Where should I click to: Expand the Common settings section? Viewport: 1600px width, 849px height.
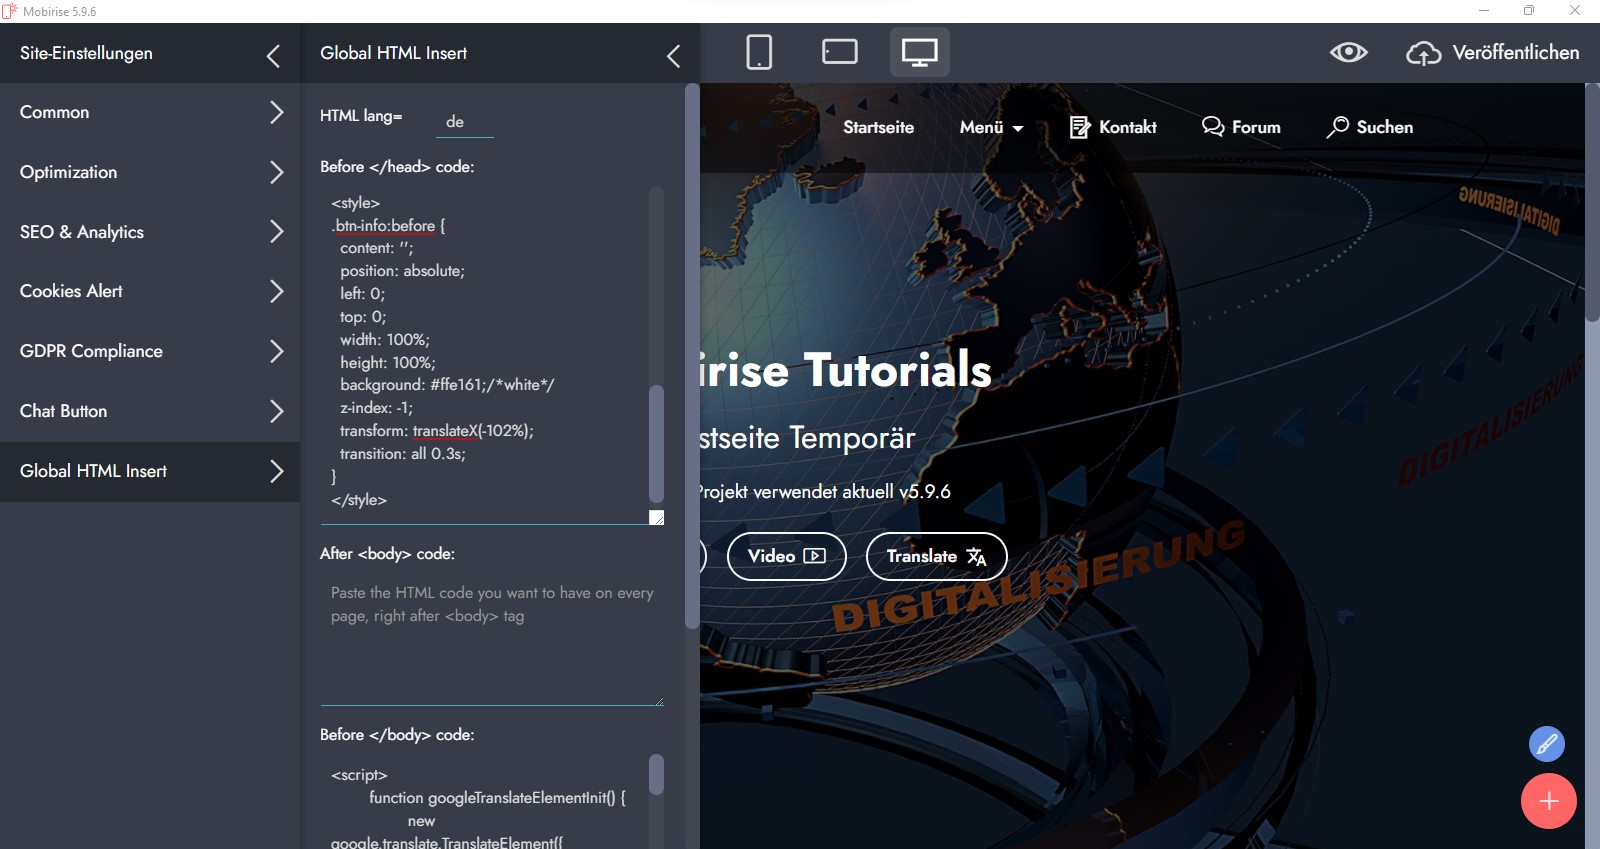[x=150, y=113]
